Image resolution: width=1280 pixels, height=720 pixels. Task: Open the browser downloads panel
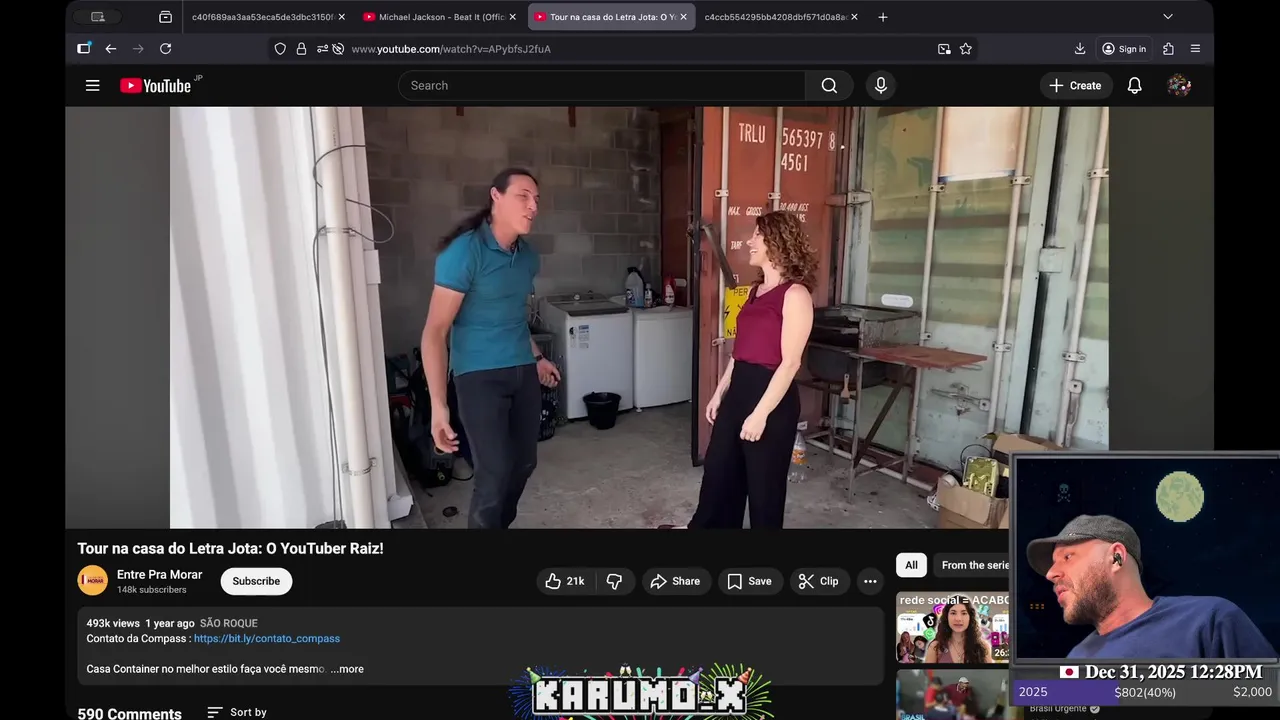1080,49
